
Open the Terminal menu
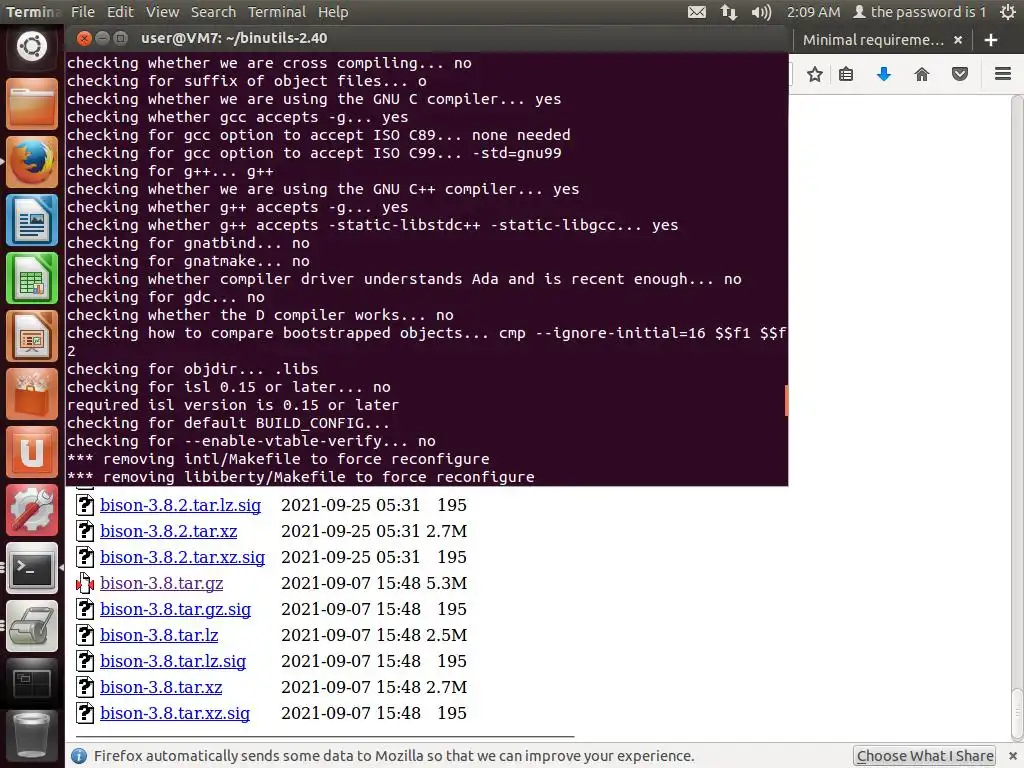(x=277, y=12)
